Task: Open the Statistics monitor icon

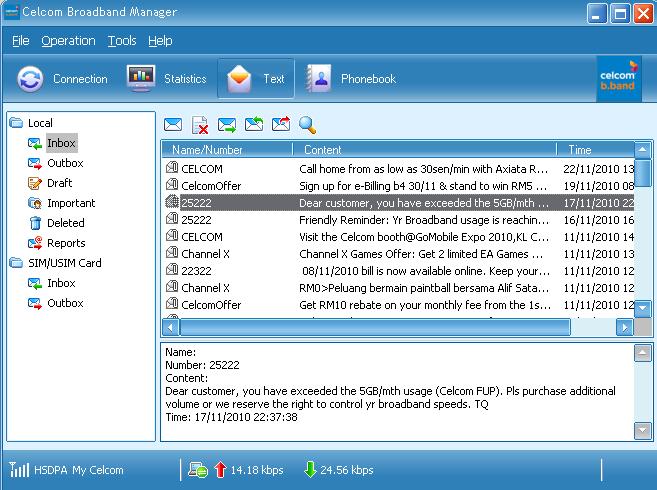Action: 141,78
